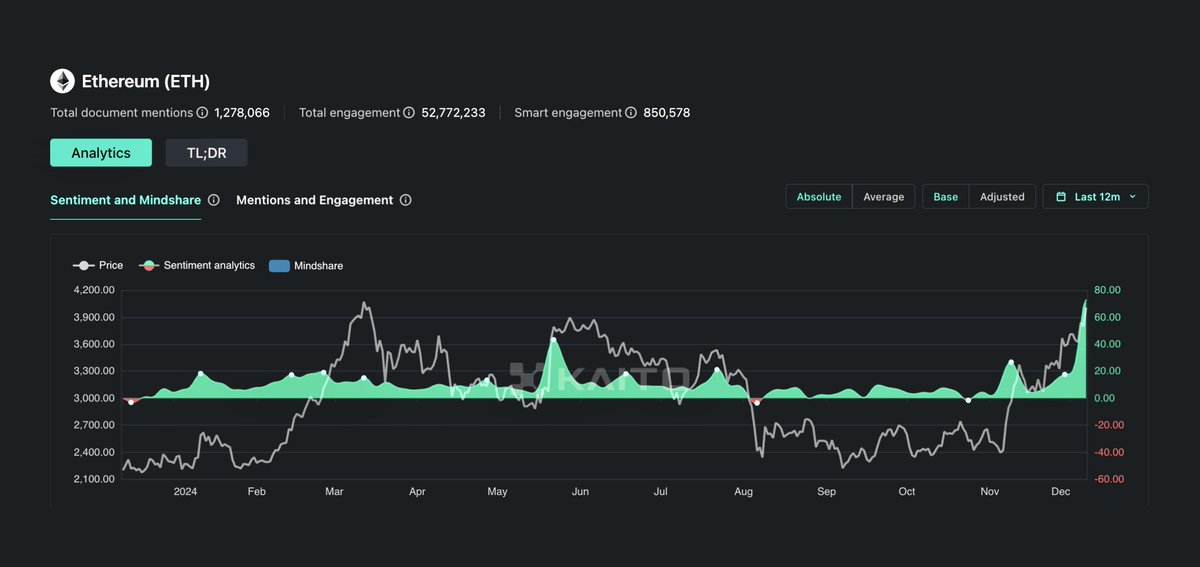Image resolution: width=1200 pixels, height=567 pixels.
Task: Select the Base mode option
Action: click(946, 197)
